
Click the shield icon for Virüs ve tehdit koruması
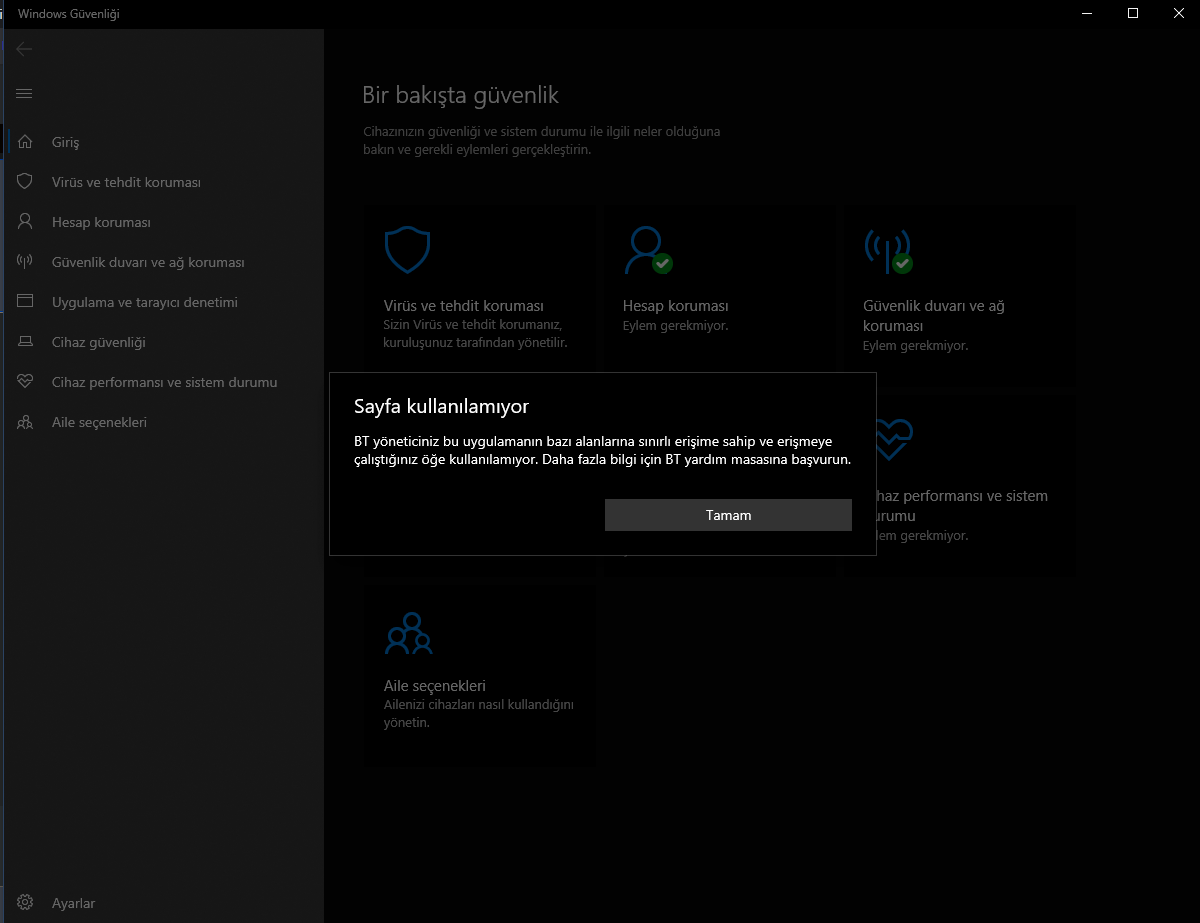[25, 182]
